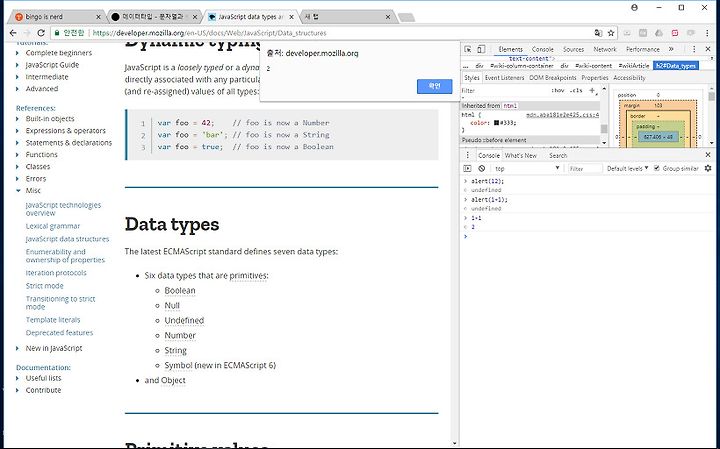Image resolution: width=720 pixels, height=449 pixels.
Task: Clear the console output
Action: [x=481, y=168]
